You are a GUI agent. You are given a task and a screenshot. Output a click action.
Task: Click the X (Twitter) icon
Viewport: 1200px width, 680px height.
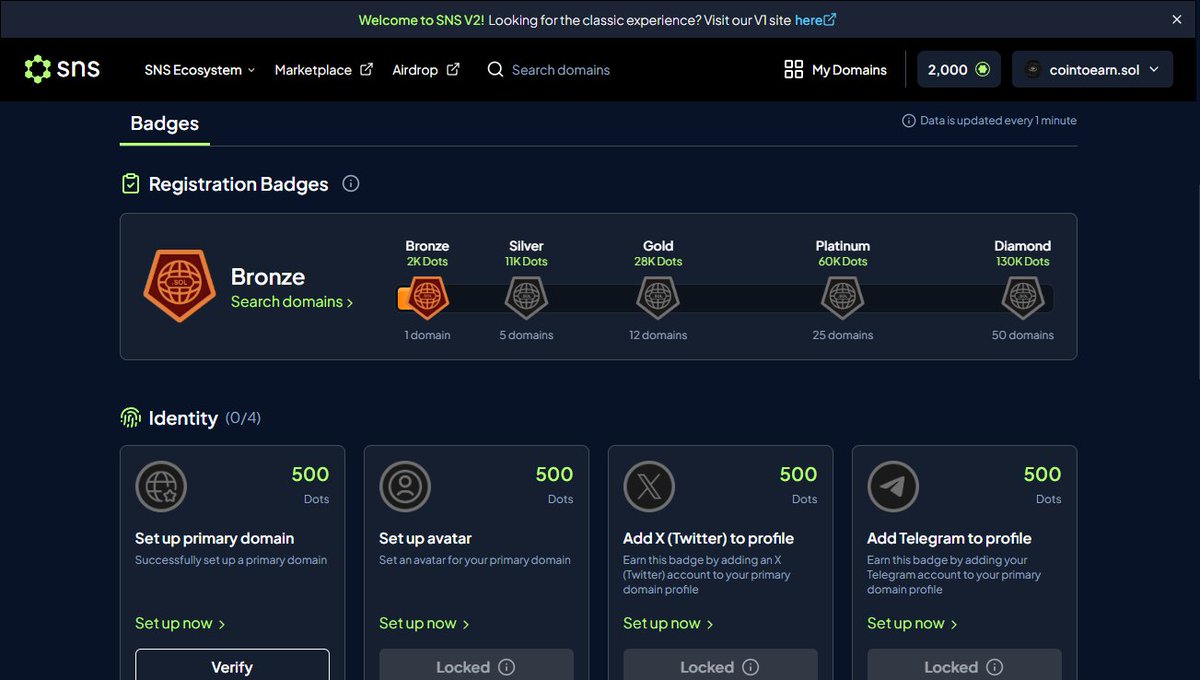tap(649, 487)
